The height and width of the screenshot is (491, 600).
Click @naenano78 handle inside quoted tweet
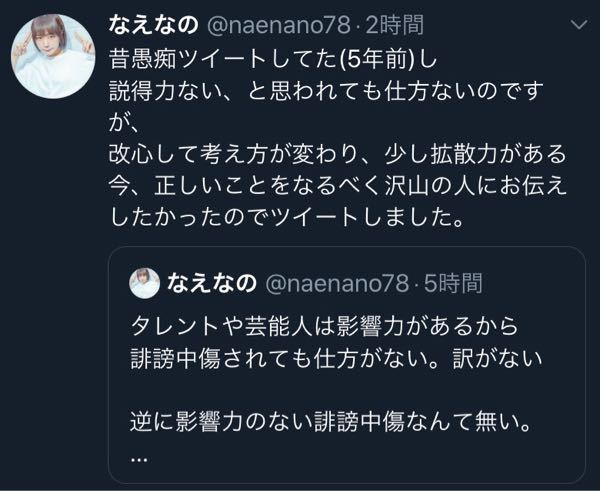click(334, 284)
